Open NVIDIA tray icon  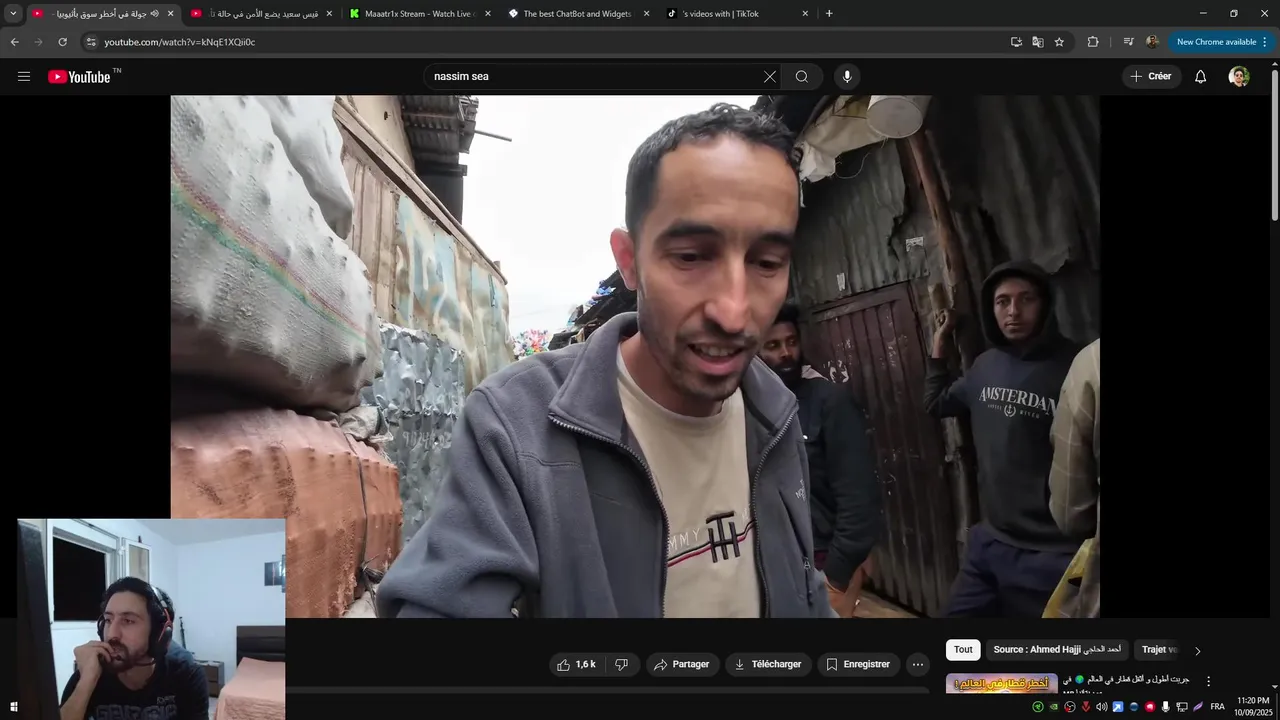pyautogui.click(x=1053, y=707)
